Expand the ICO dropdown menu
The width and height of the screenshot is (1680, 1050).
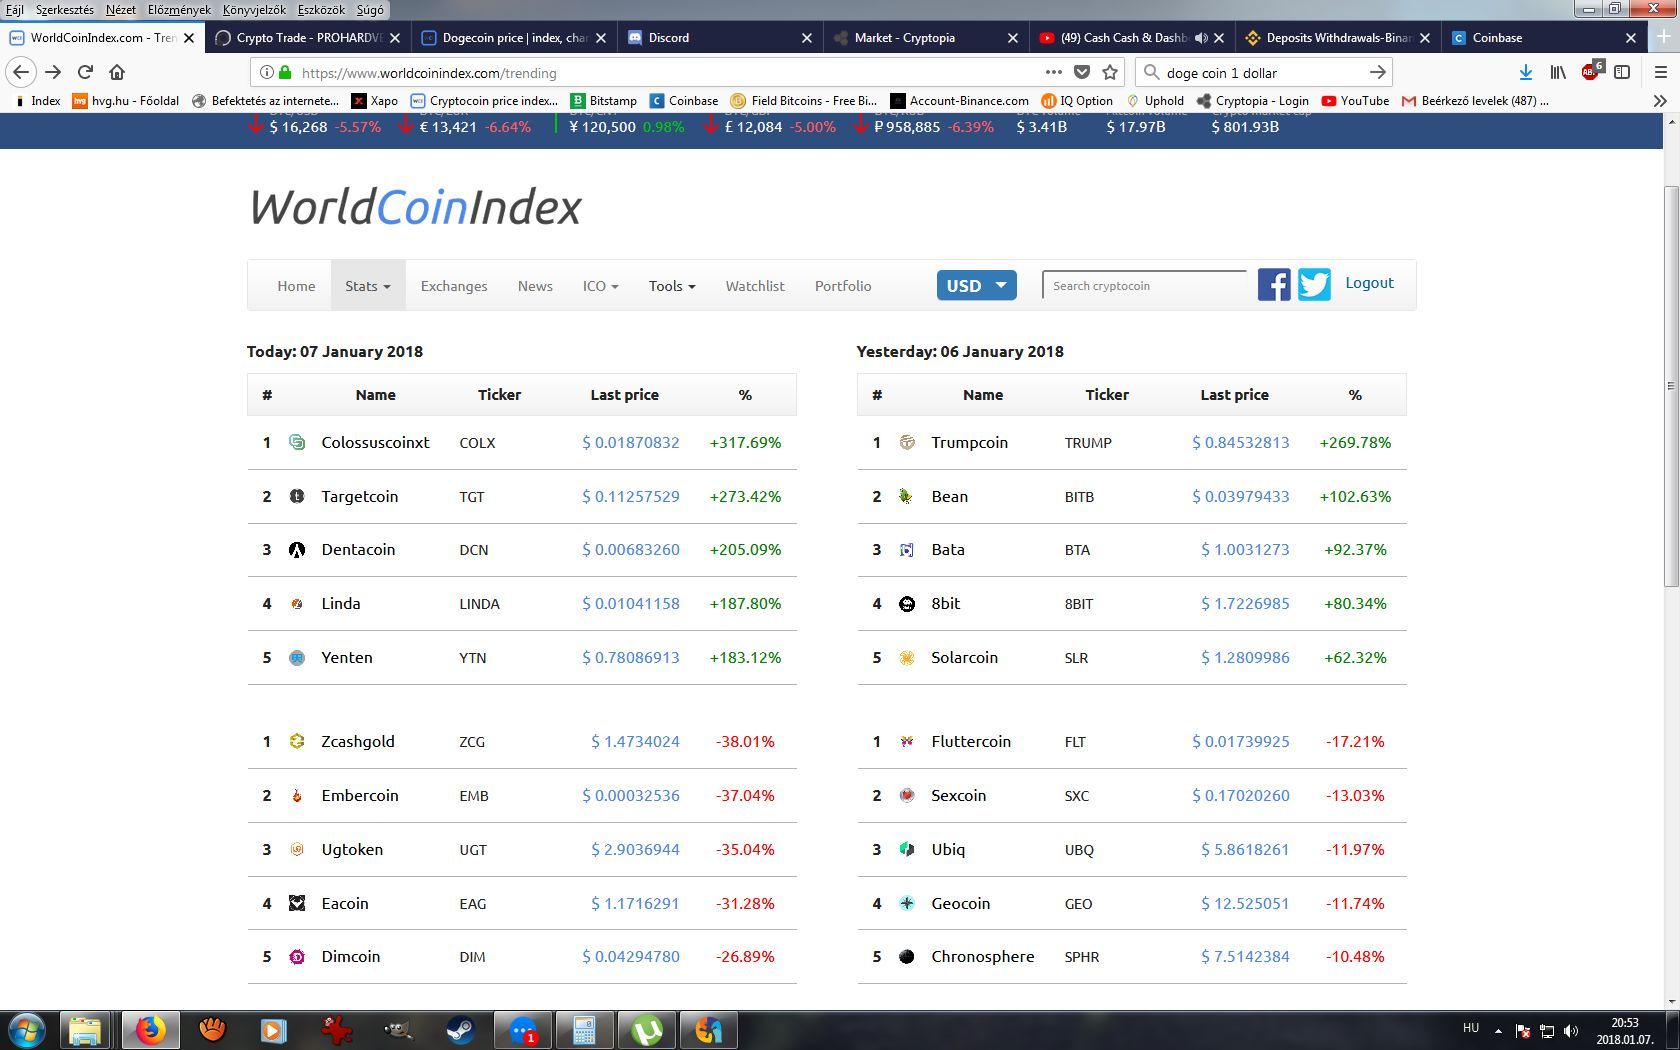pyautogui.click(x=600, y=285)
